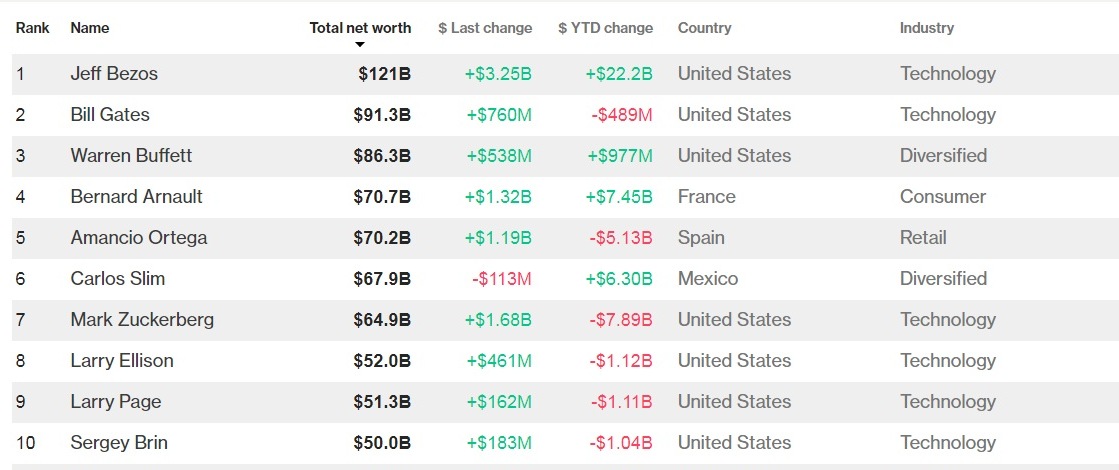Click France in the Country column
The image size is (1119, 470).
point(707,197)
